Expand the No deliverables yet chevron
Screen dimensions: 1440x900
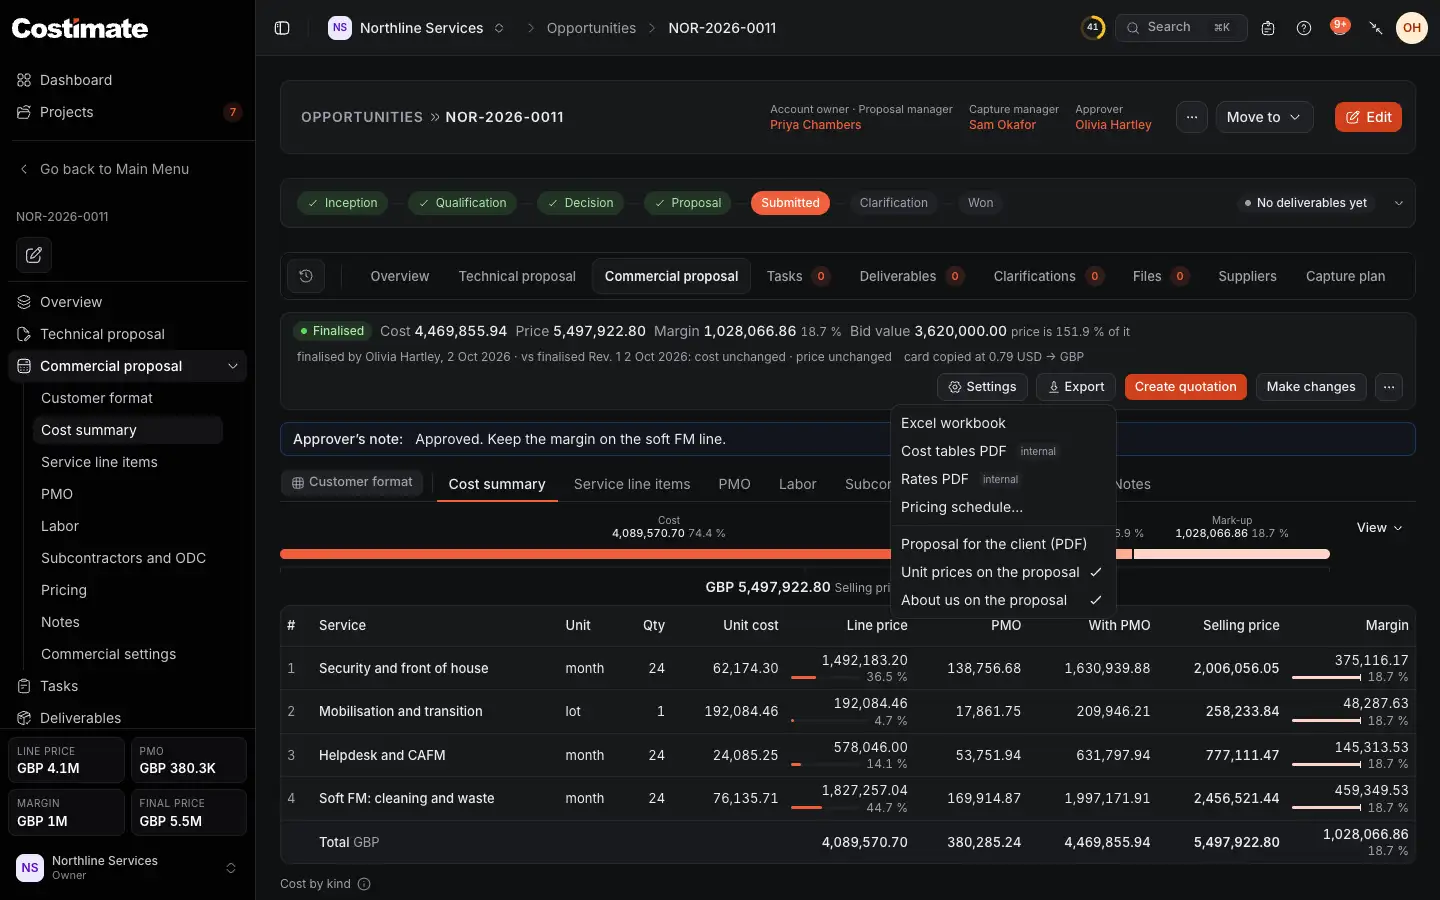1399,203
